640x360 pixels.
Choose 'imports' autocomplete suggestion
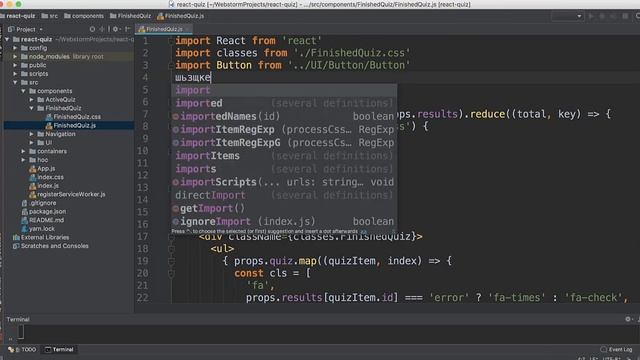pyautogui.click(x=284, y=169)
